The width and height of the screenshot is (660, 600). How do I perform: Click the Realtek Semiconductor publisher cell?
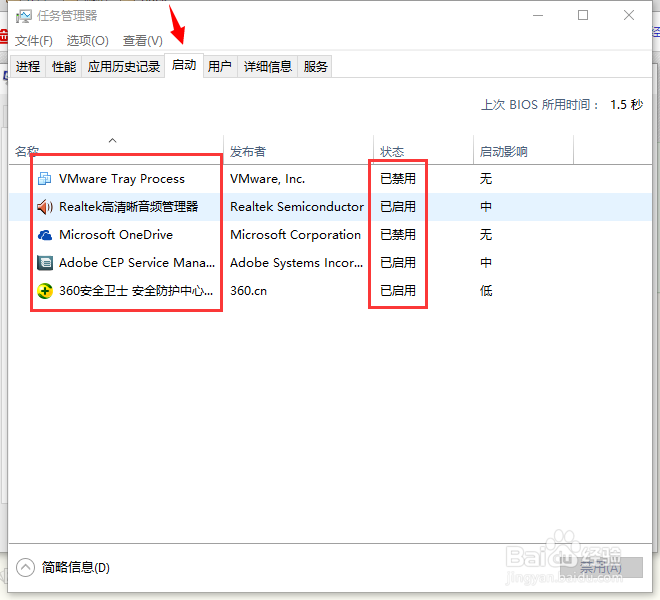tap(297, 207)
